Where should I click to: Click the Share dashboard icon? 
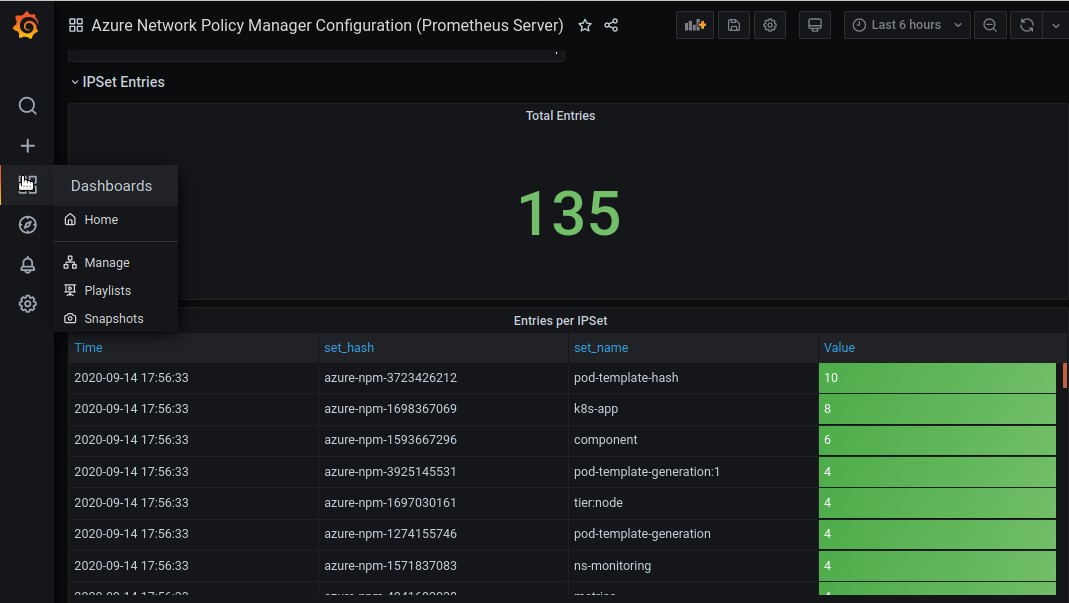click(x=611, y=25)
